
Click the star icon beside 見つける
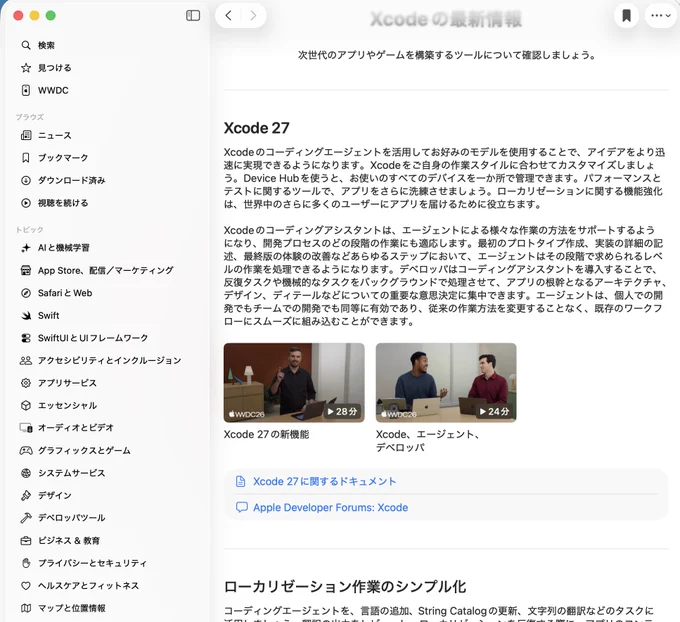26,68
